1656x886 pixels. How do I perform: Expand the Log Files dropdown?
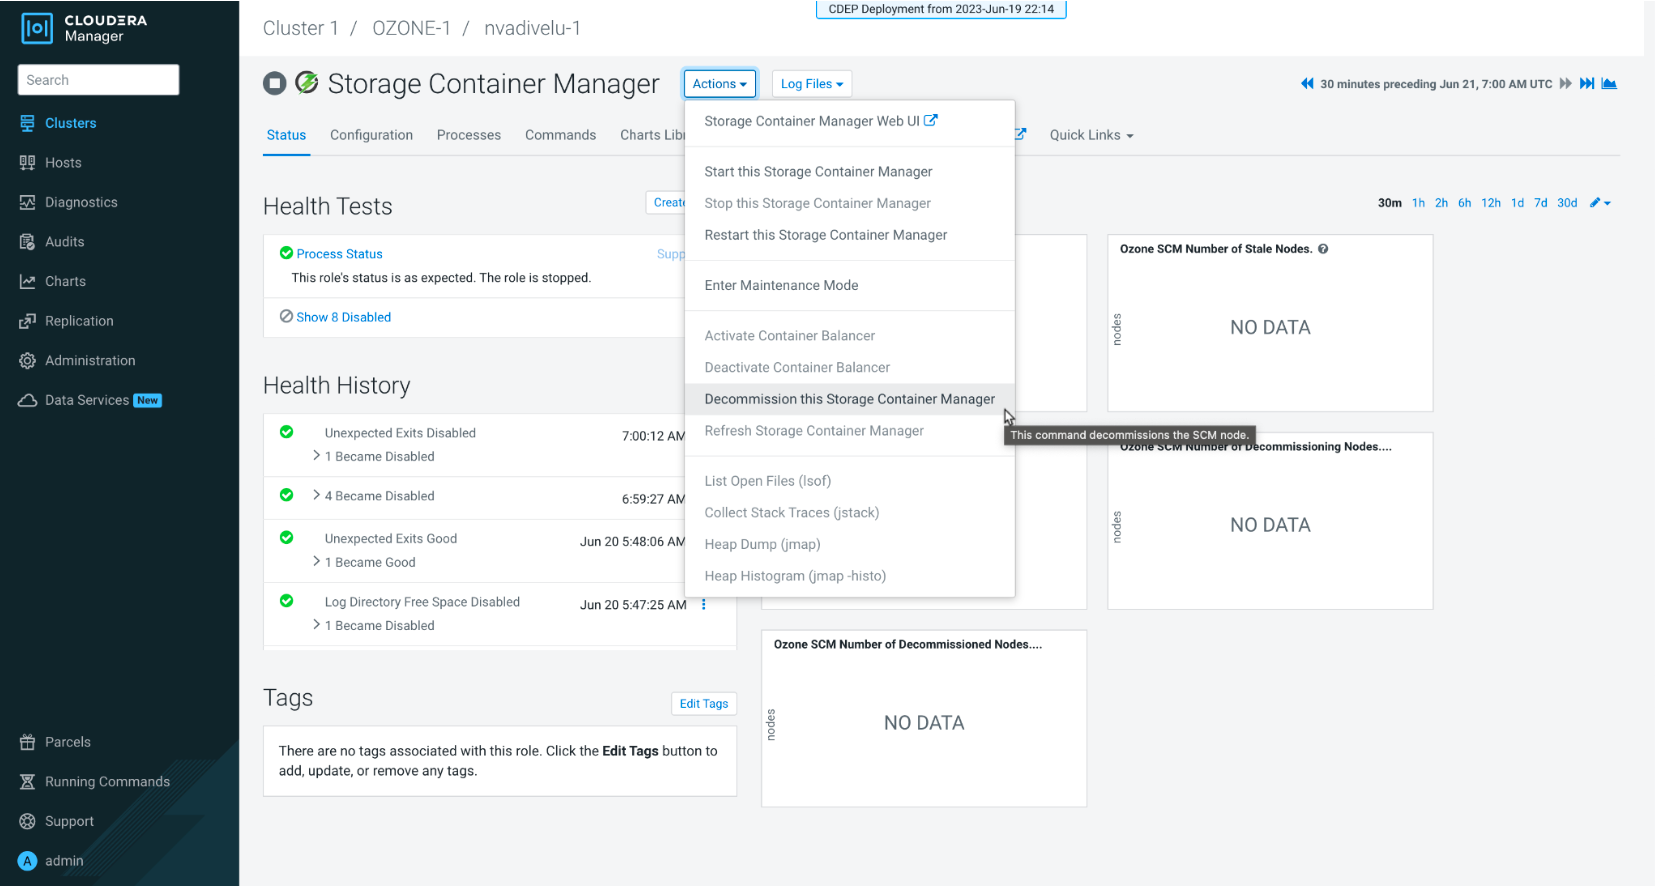811,84
